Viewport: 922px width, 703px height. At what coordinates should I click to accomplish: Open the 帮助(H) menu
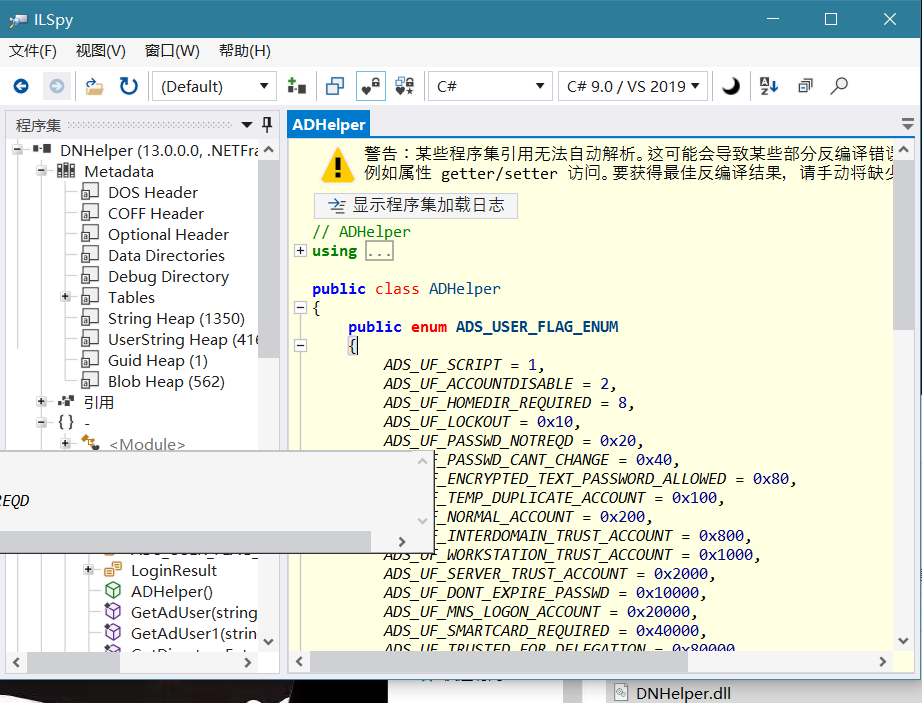coord(244,51)
